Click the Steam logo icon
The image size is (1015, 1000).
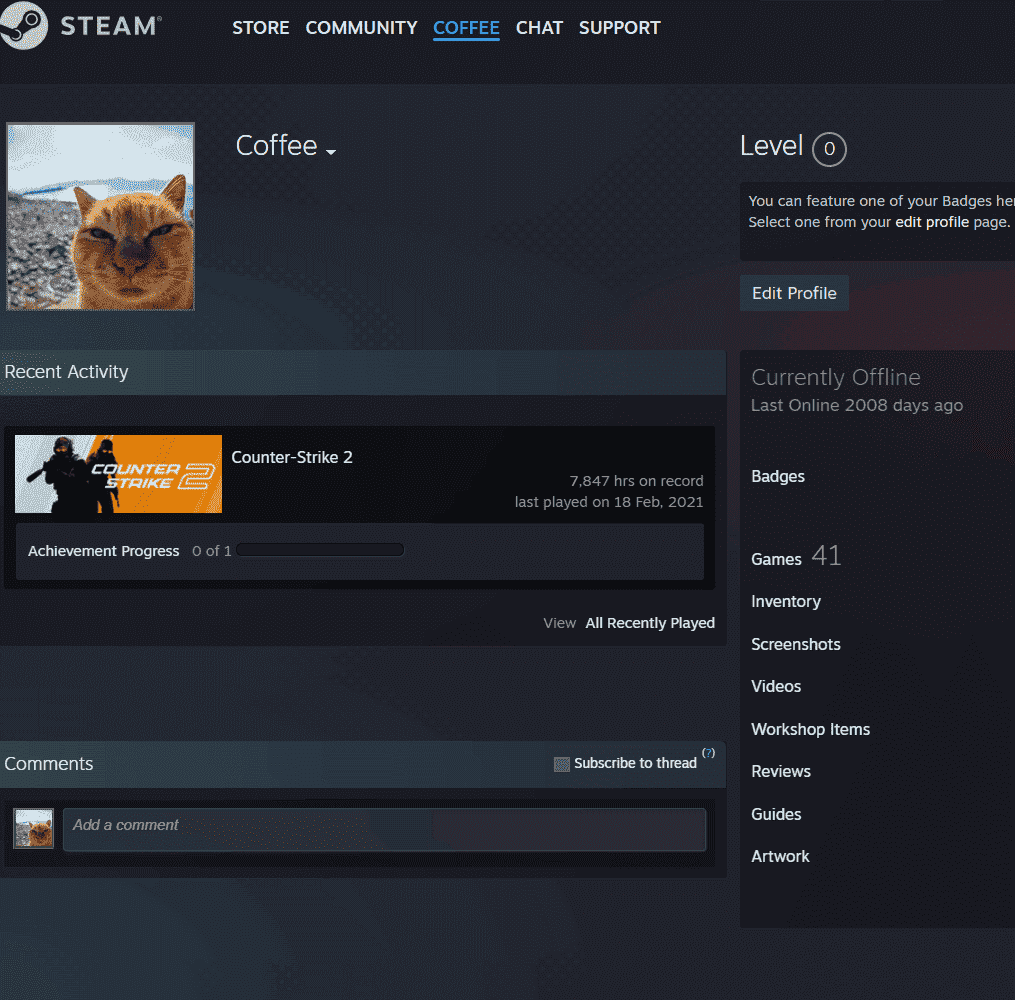pos(23,26)
